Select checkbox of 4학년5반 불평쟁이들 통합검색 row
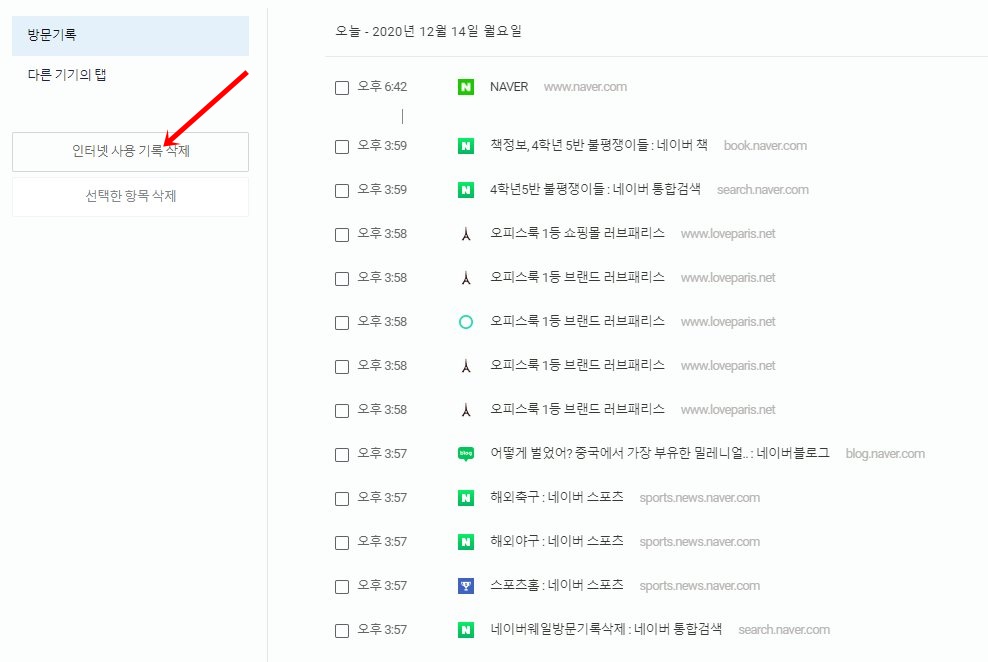Viewport: 988px width, 662px height. 342,191
